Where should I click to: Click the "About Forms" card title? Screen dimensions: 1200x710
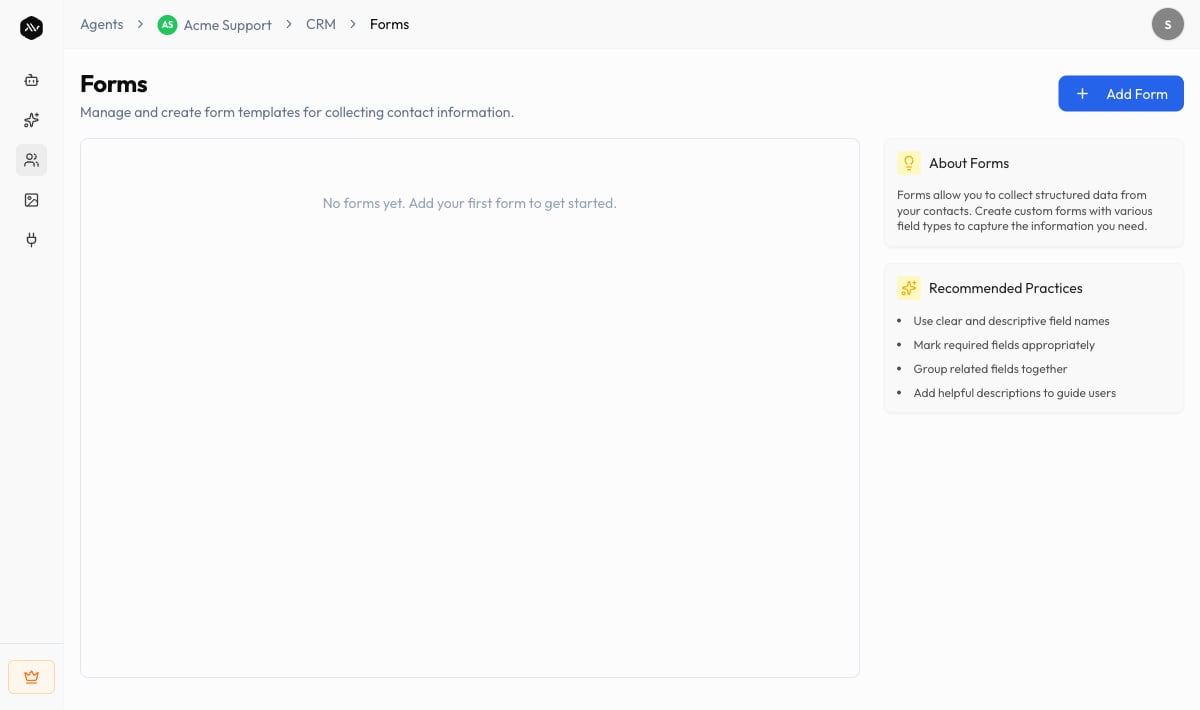coord(969,163)
